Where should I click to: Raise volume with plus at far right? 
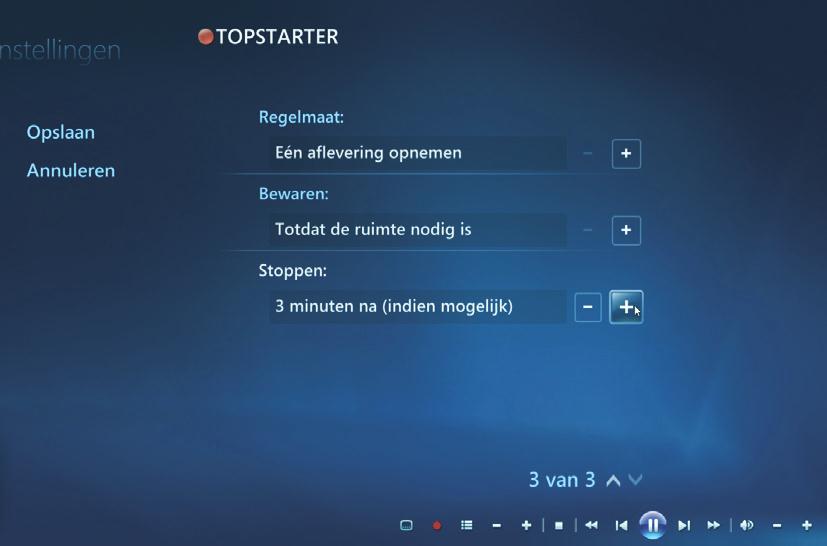click(x=806, y=525)
